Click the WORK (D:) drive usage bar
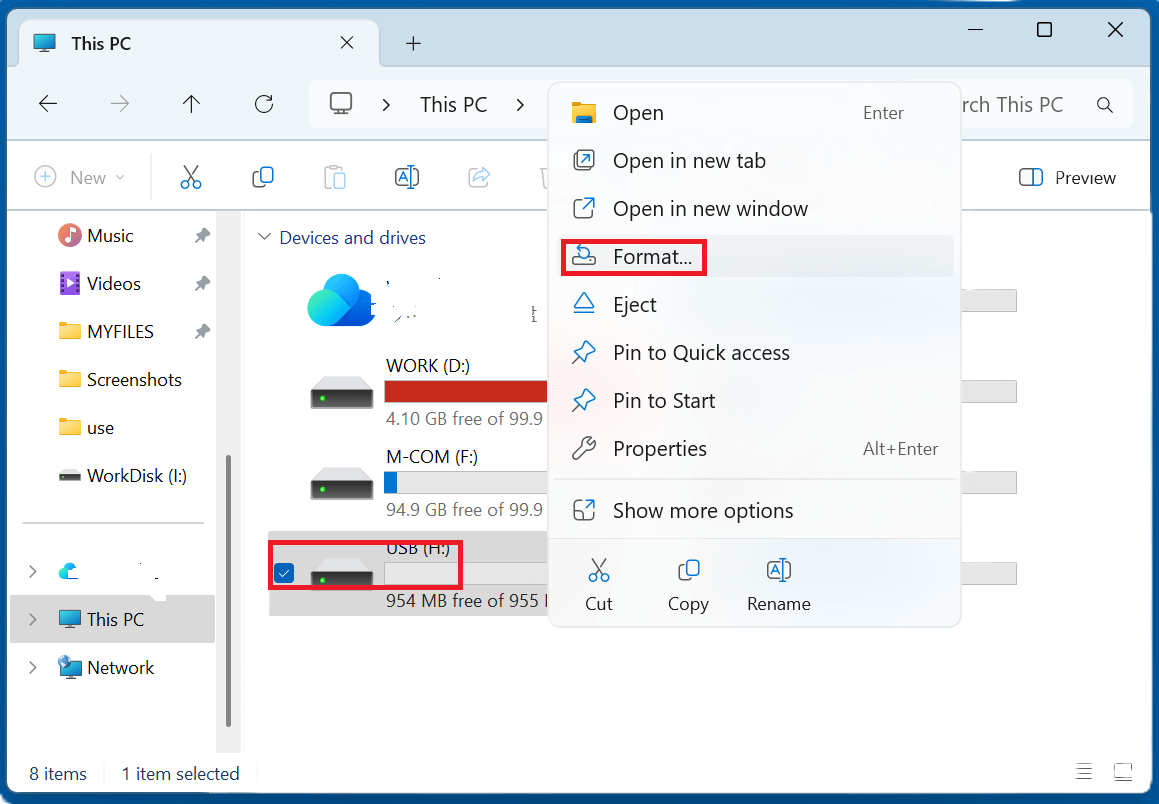 pos(466,391)
